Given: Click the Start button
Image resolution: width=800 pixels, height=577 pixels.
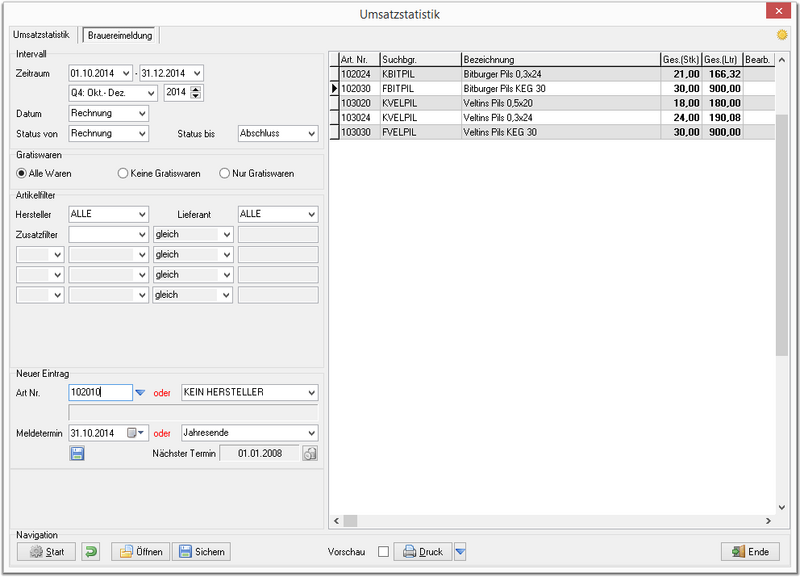Looking at the screenshot, I should click(46, 551).
